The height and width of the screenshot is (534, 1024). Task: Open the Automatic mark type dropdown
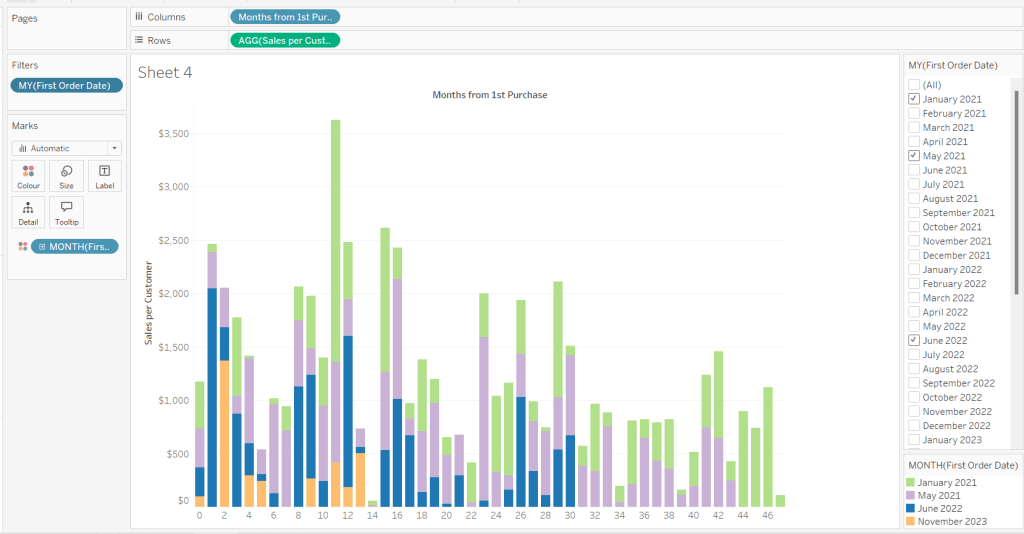[x=66, y=148]
